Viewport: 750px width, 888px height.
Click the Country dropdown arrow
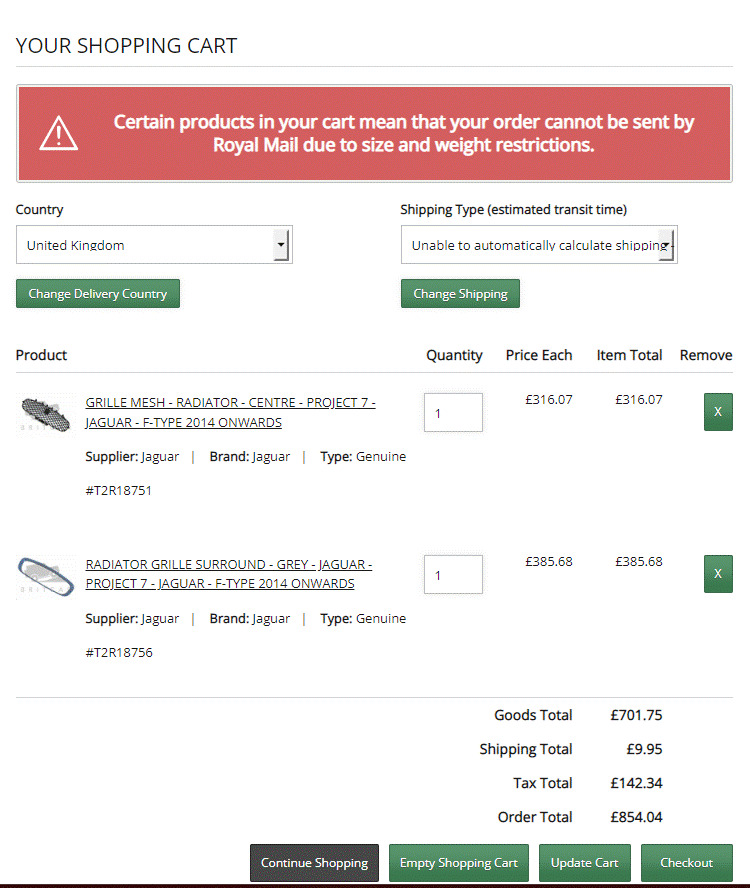click(281, 245)
